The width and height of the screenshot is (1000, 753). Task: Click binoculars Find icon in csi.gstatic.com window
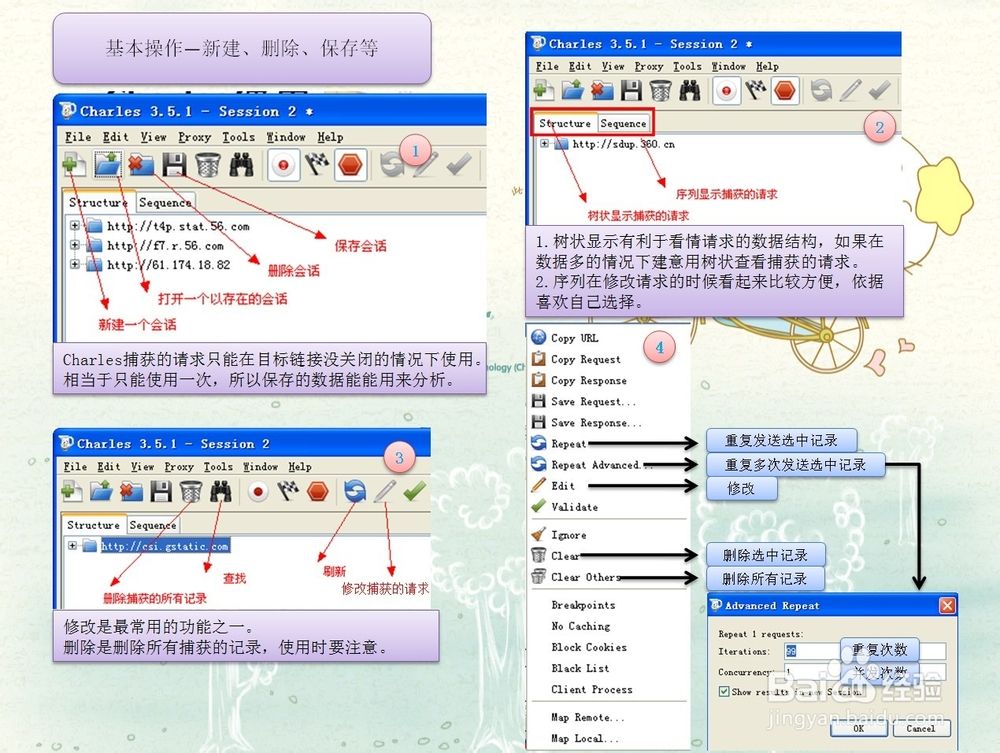(x=221, y=492)
